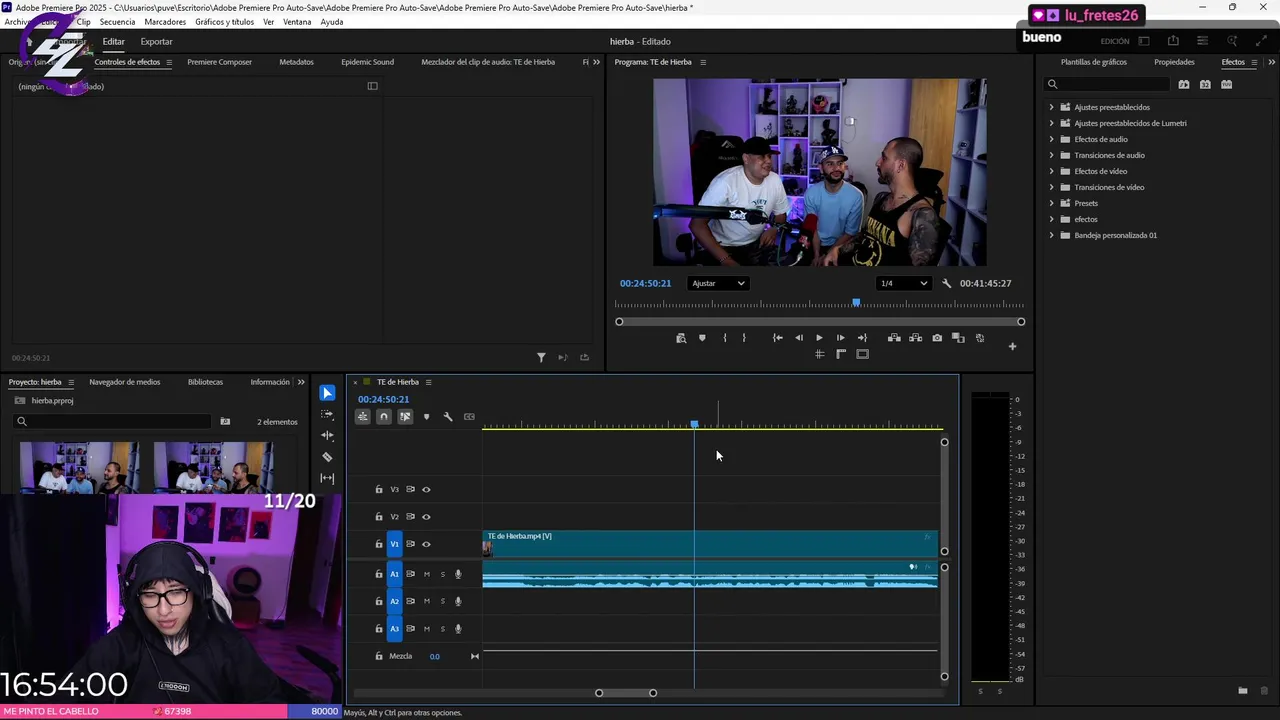The height and width of the screenshot is (720, 1280).
Task: Open the Plantillas de gráficos tab
Action: point(1093,62)
